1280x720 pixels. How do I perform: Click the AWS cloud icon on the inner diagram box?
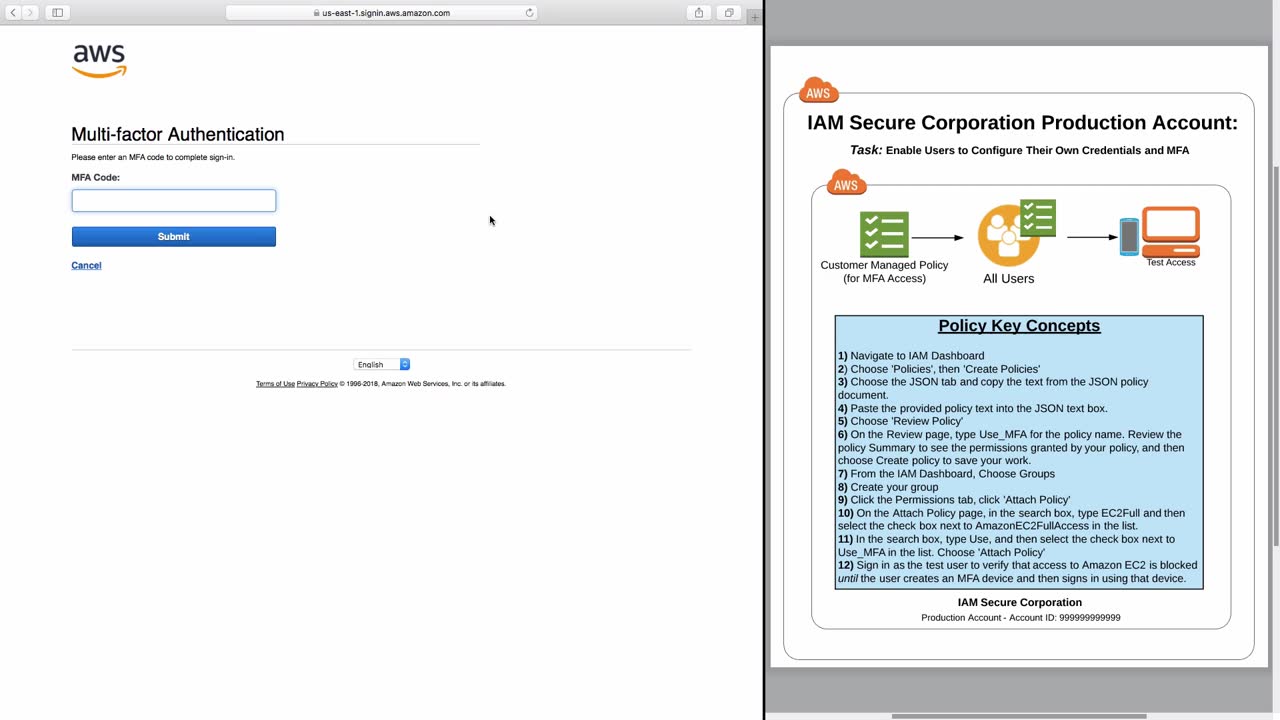(x=846, y=183)
